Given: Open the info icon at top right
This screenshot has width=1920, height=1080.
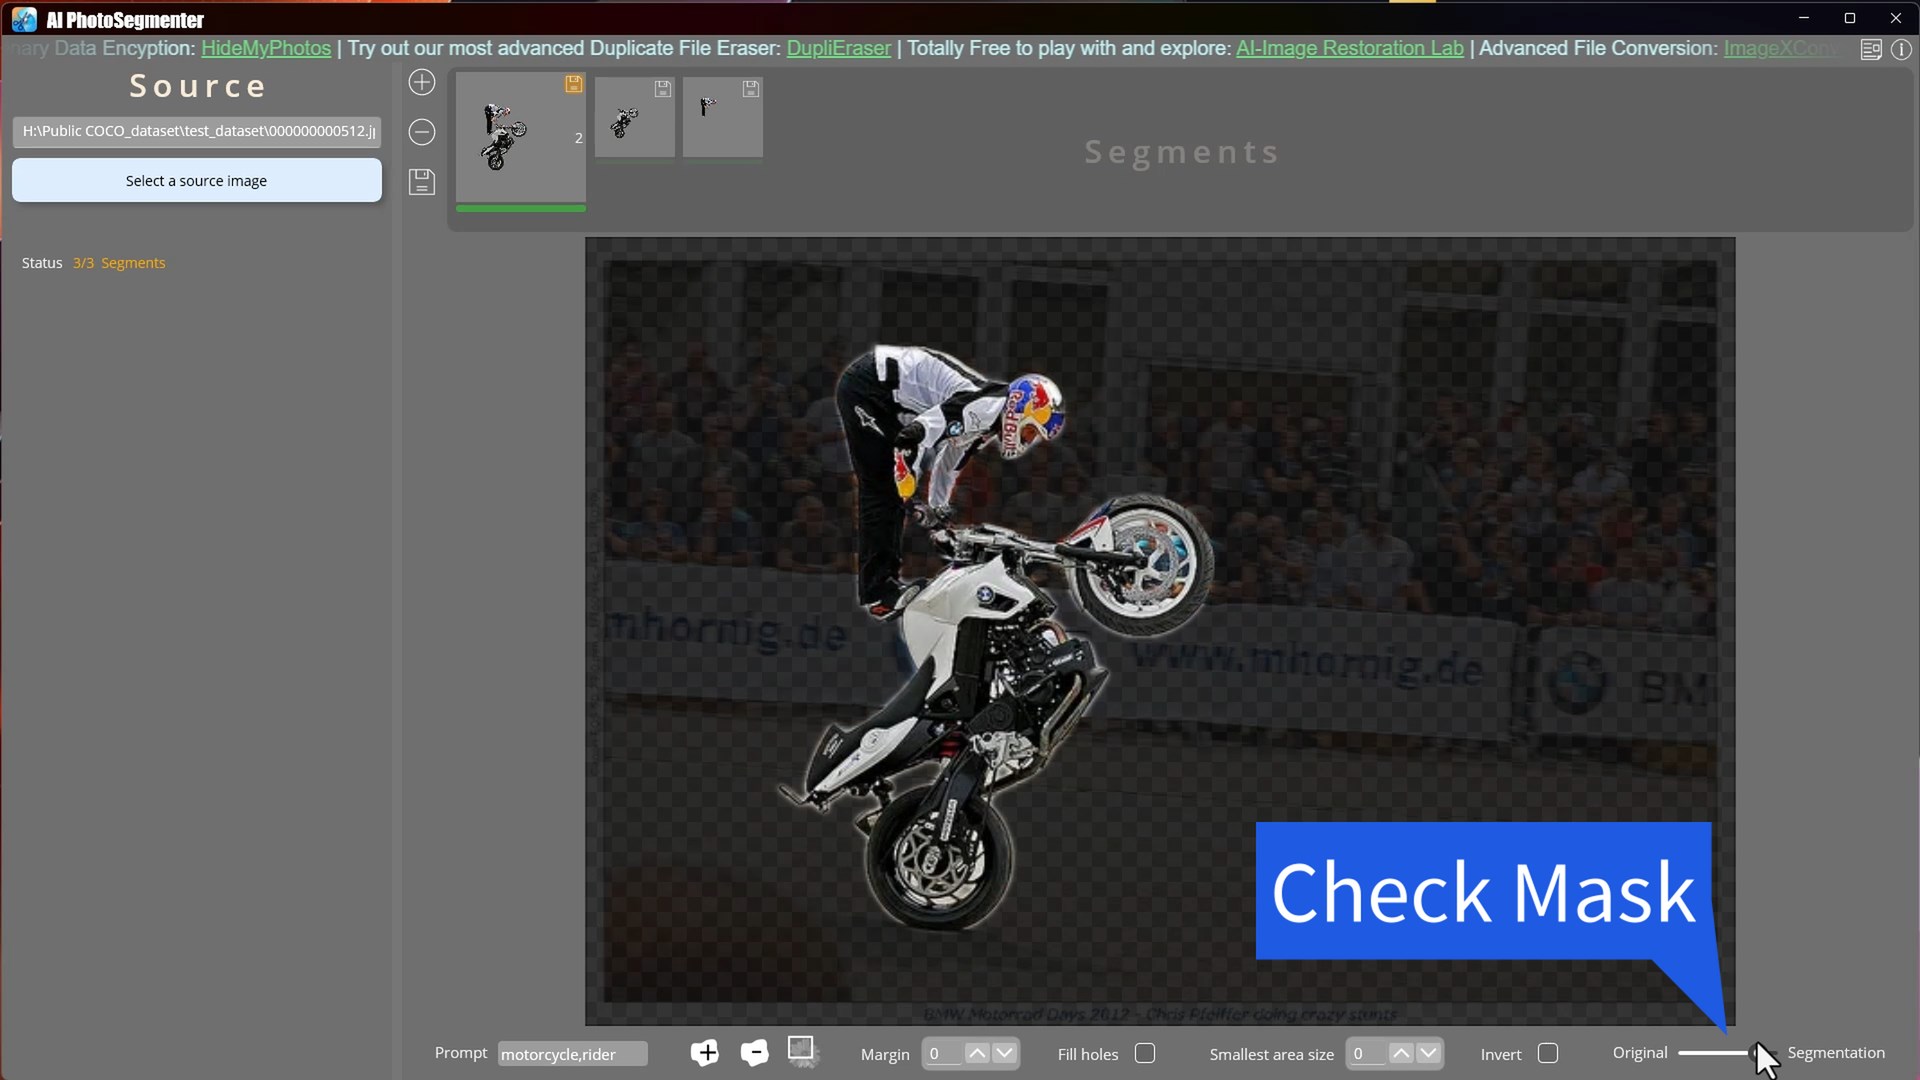Looking at the screenshot, I should [x=1901, y=49].
